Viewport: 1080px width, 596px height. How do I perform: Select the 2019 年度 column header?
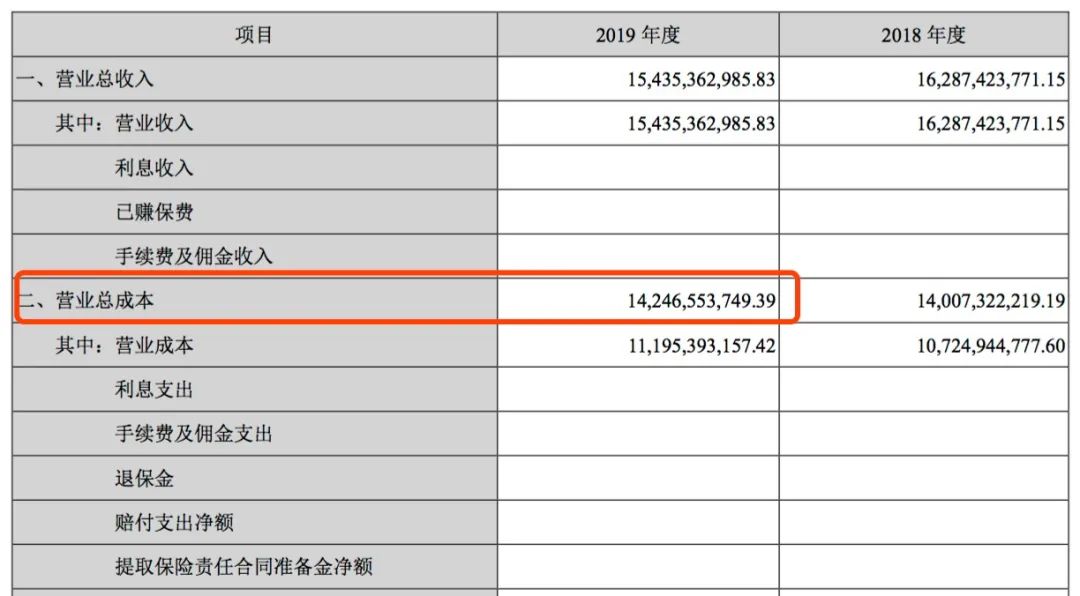click(x=638, y=34)
